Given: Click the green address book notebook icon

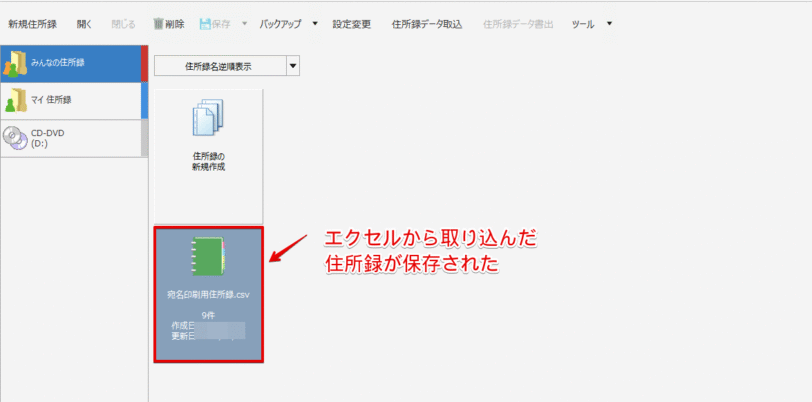Looking at the screenshot, I should point(208,256).
